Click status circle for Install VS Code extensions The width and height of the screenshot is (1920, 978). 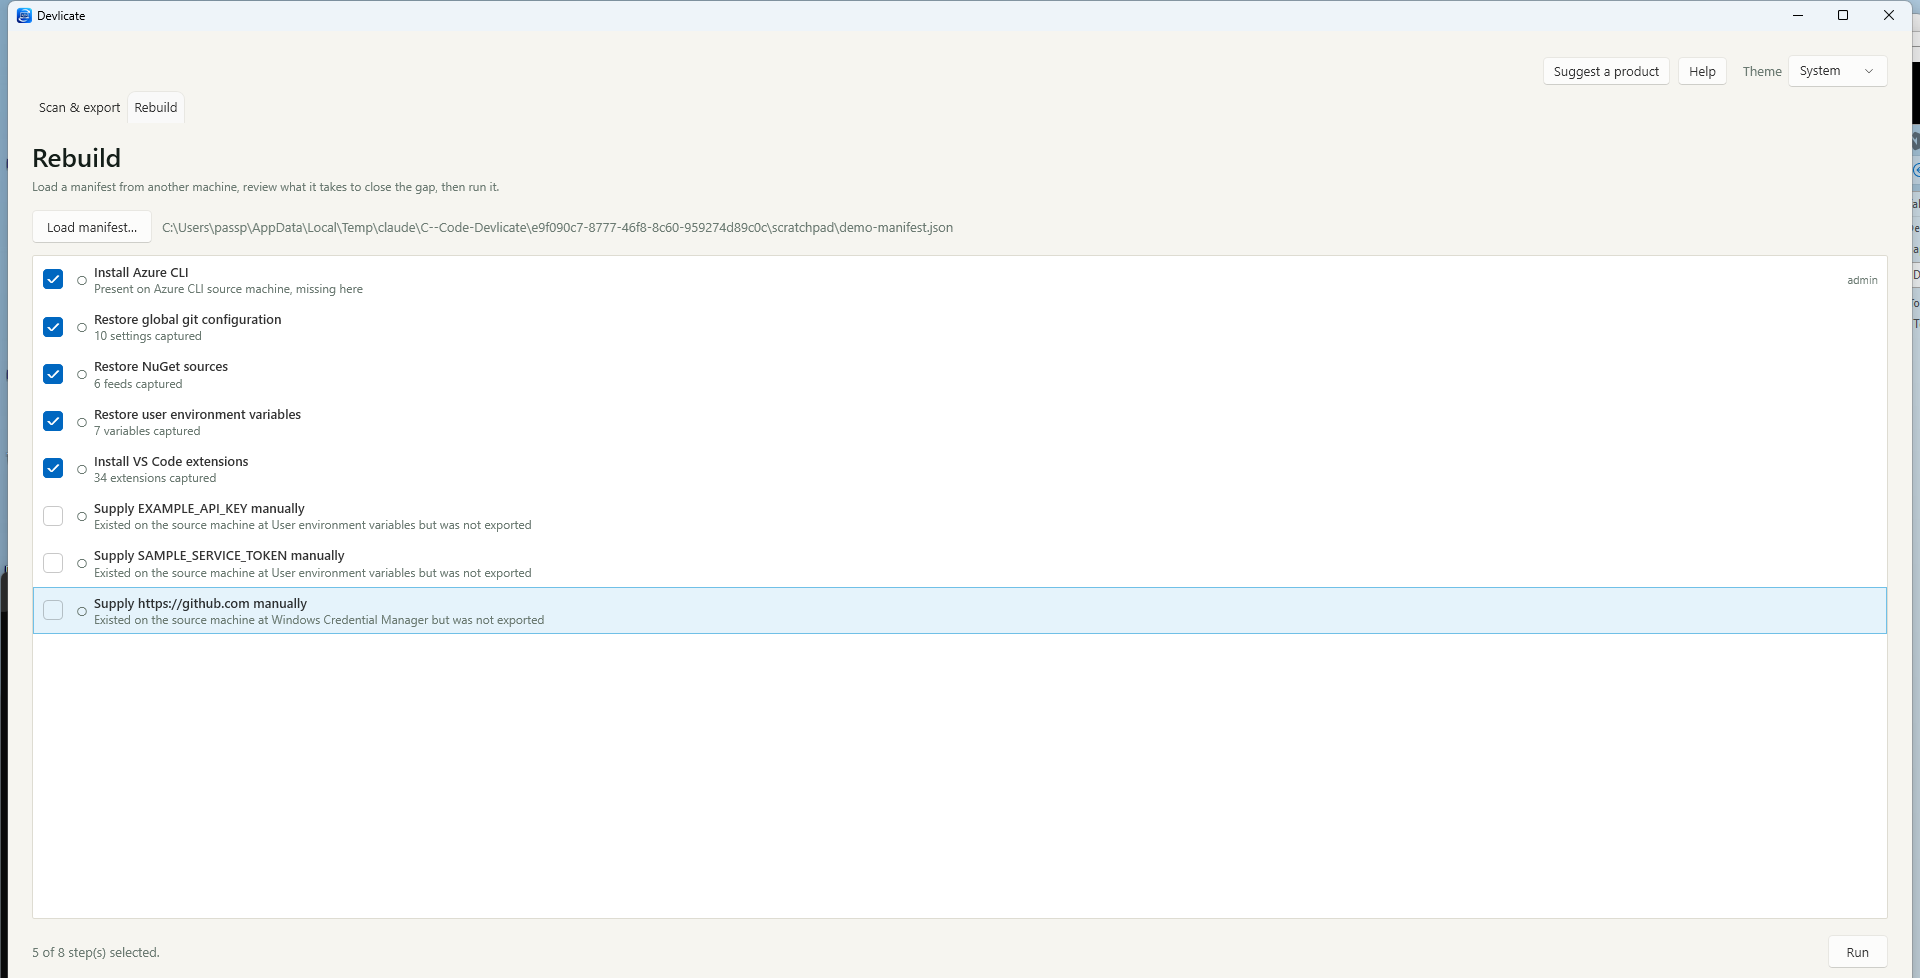click(82, 470)
